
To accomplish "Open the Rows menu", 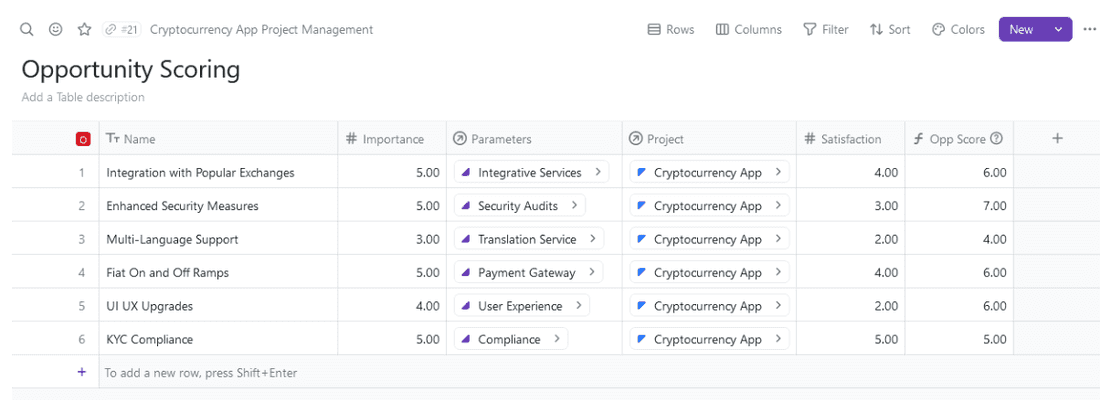I will tap(671, 30).
